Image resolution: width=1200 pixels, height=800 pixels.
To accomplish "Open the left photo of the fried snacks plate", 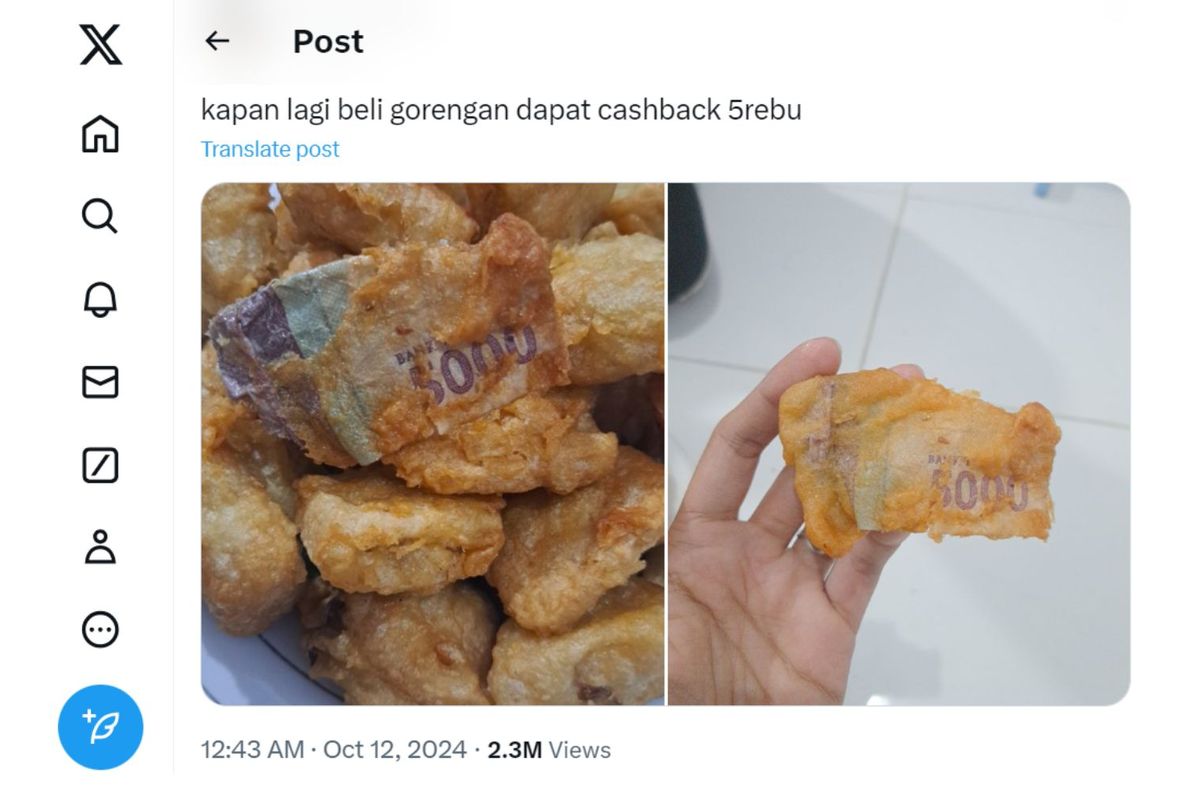I will tap(432, 444).
